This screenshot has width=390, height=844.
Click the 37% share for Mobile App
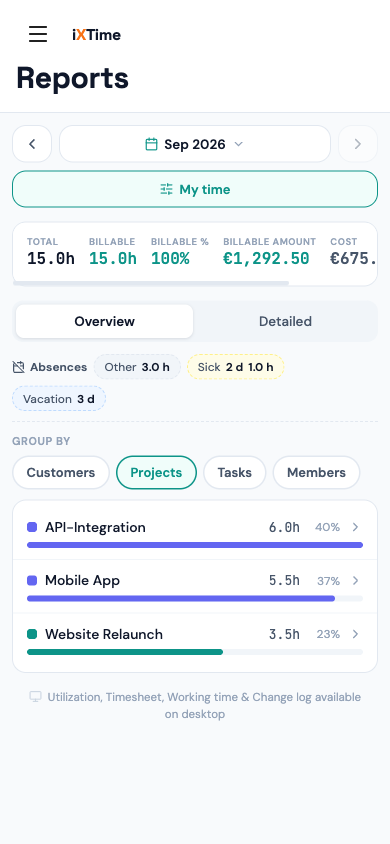[328, 581]
